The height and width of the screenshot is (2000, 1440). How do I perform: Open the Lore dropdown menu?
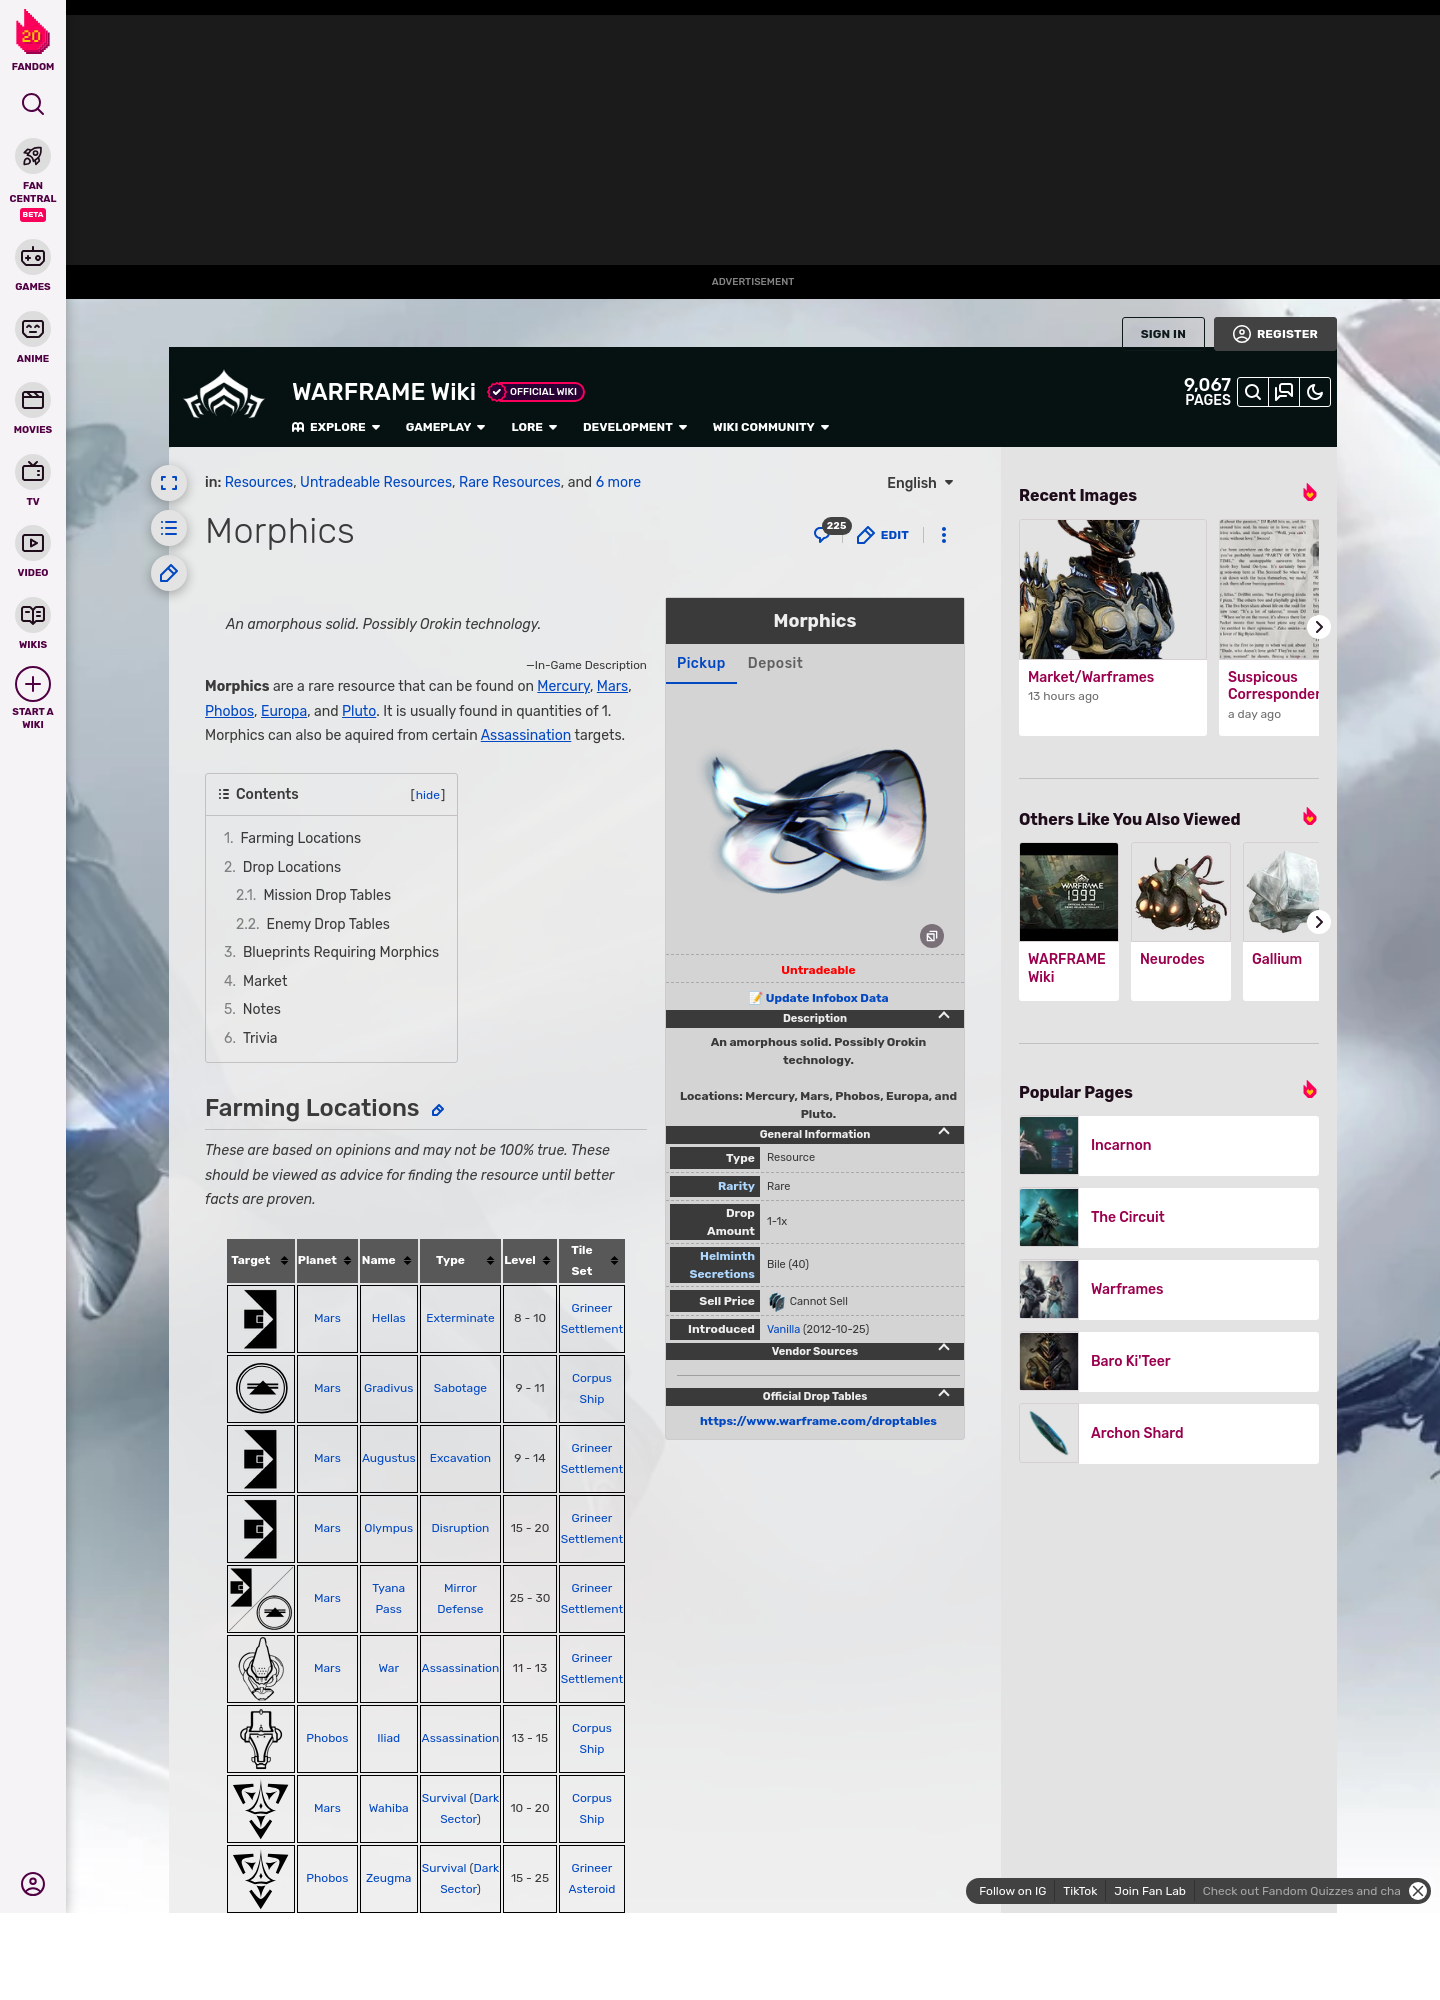tap(534, 427)
